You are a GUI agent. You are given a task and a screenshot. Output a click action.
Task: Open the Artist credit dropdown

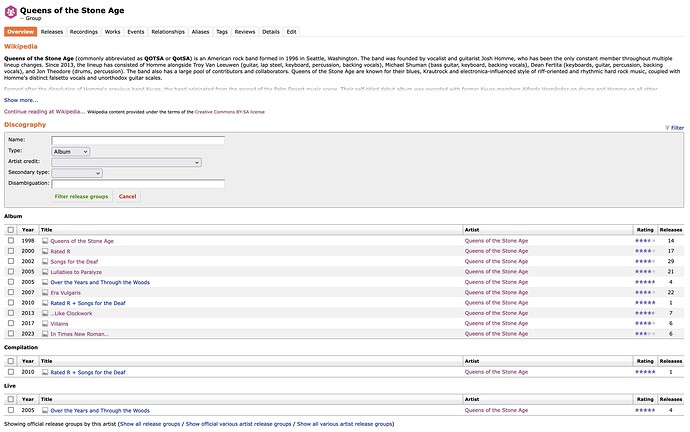[126, 162]
